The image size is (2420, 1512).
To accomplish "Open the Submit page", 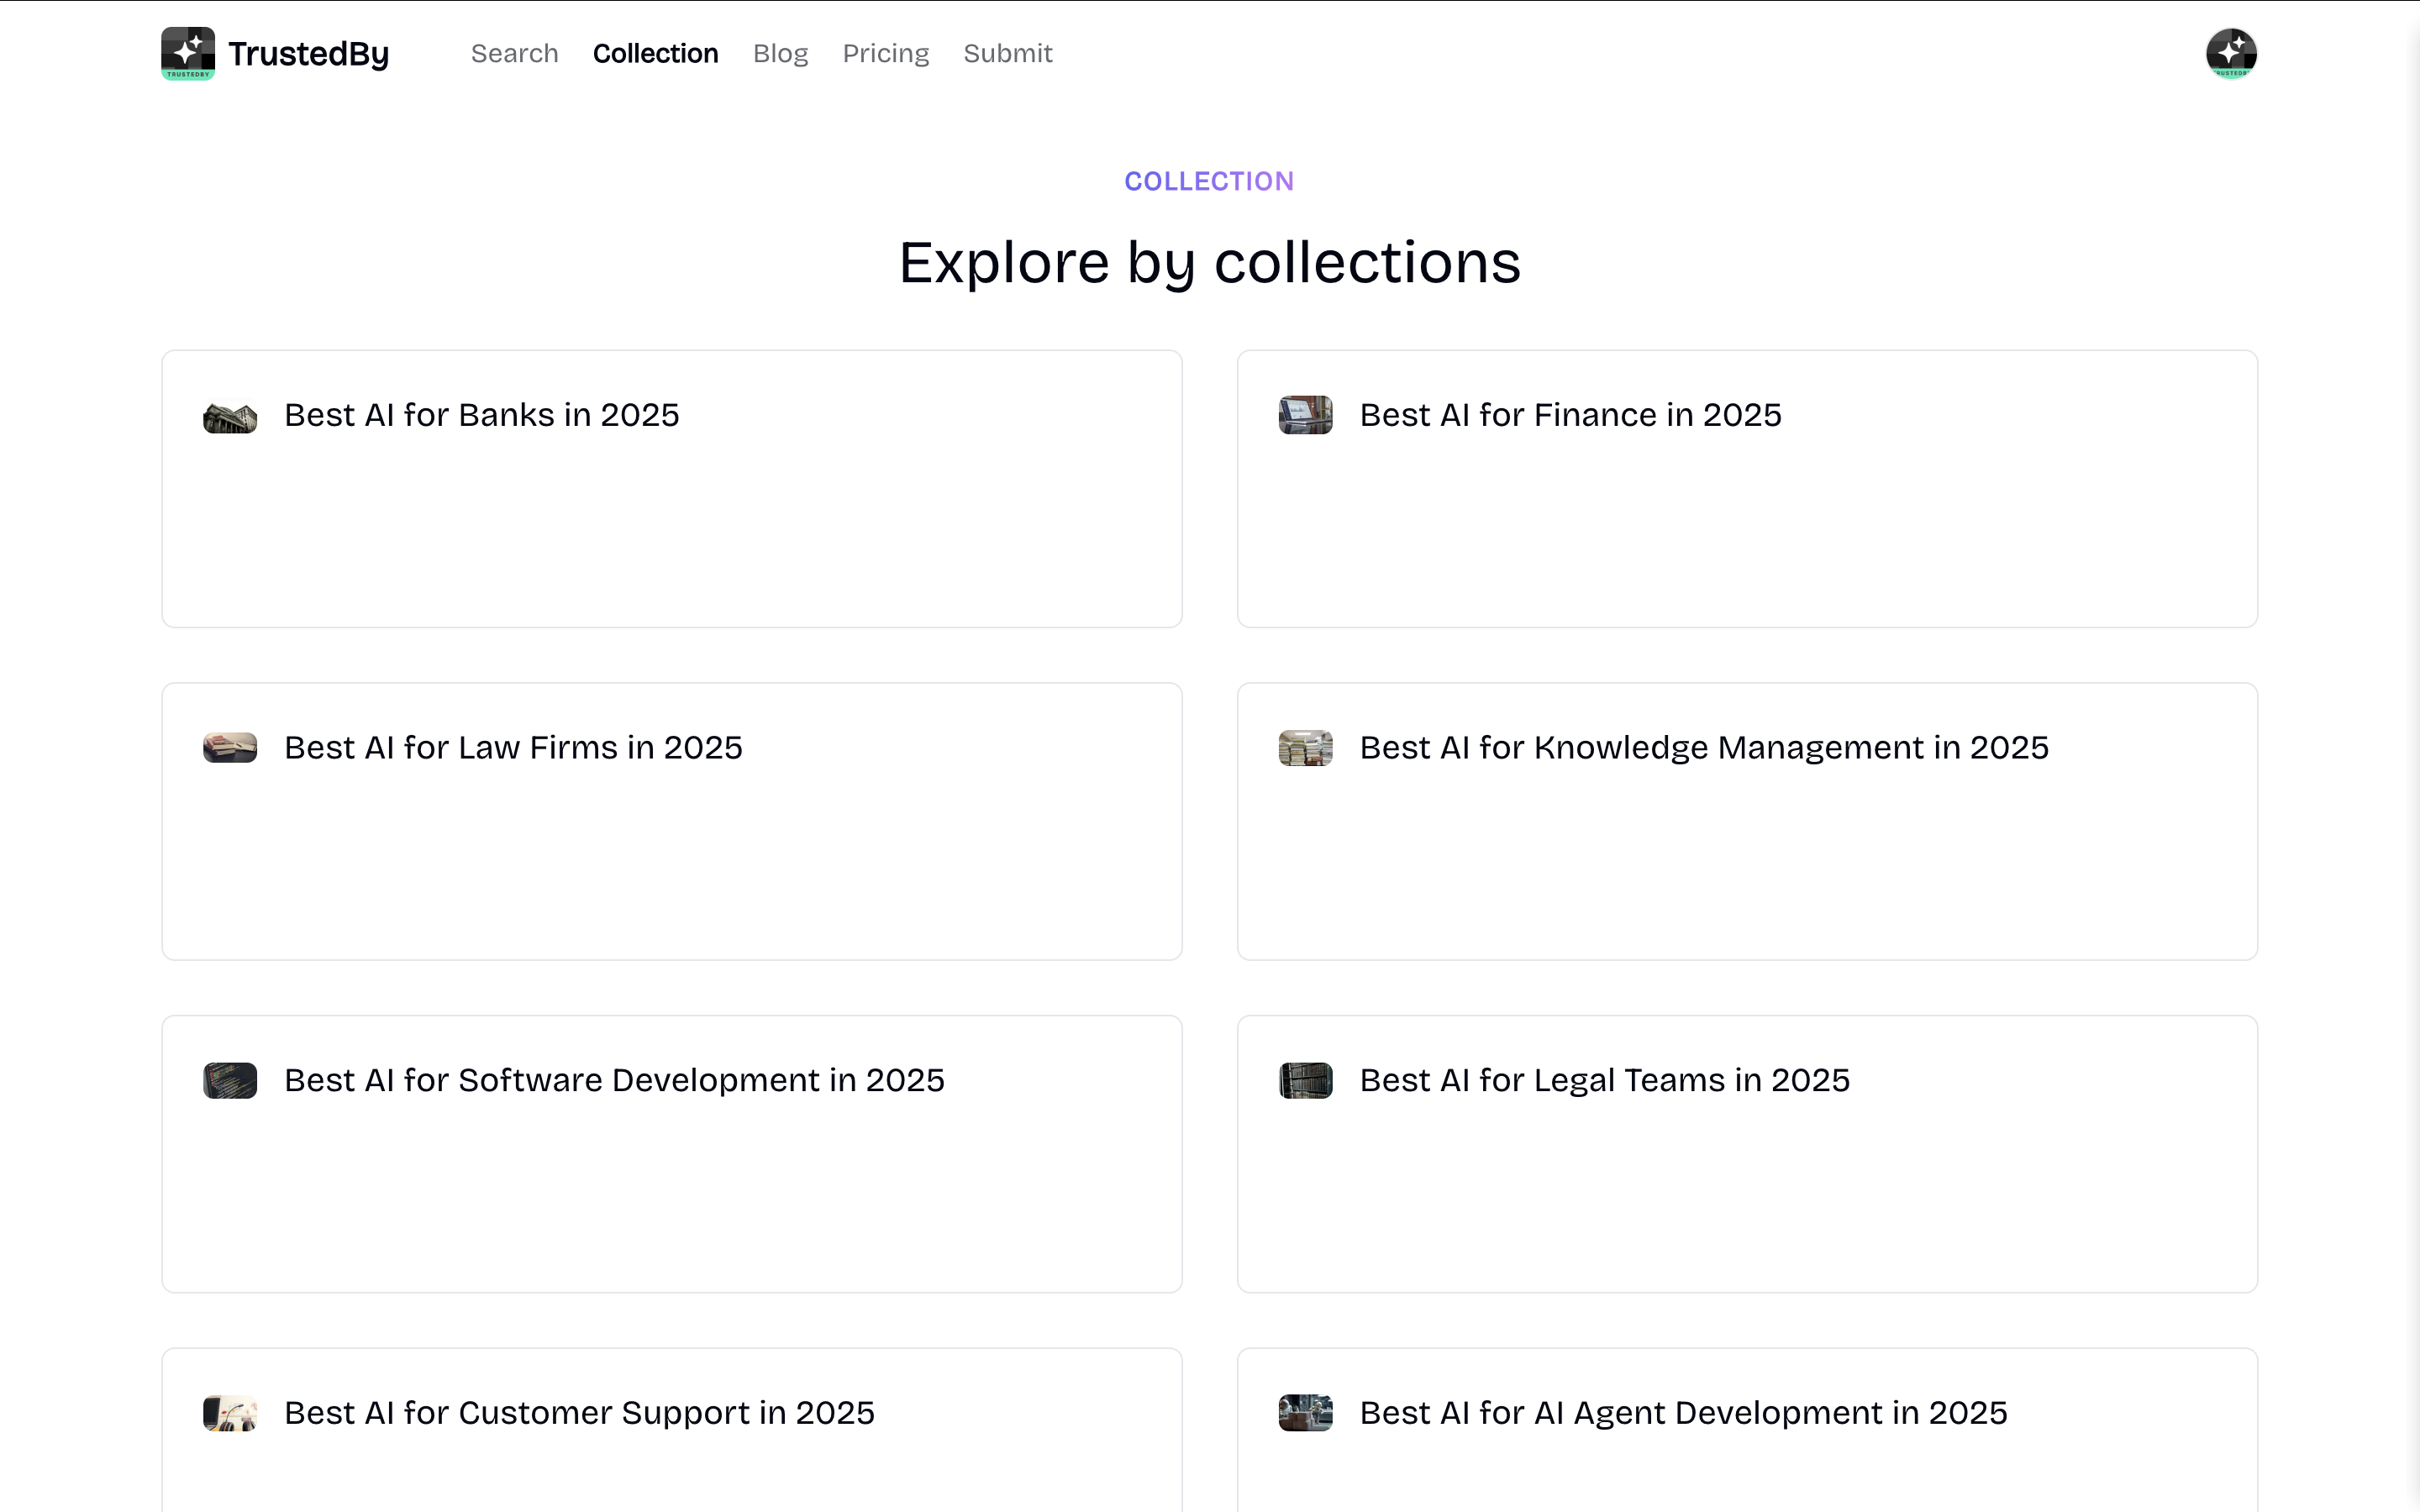I will [1007, 54].
